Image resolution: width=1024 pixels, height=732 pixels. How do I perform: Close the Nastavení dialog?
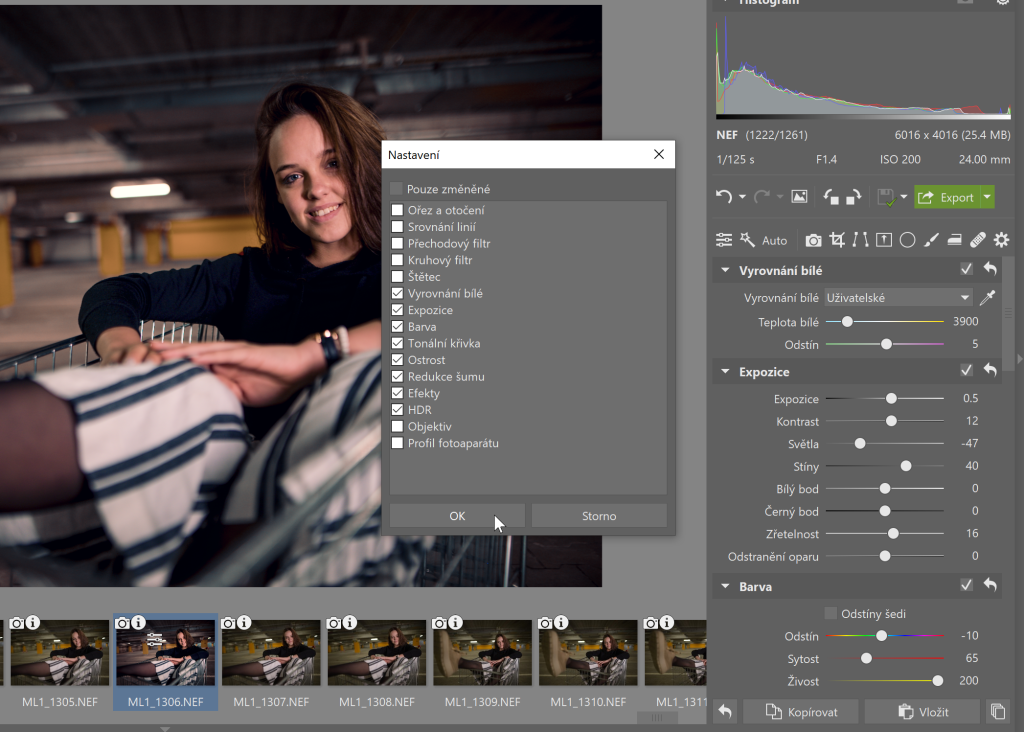(x=659, y=154)
